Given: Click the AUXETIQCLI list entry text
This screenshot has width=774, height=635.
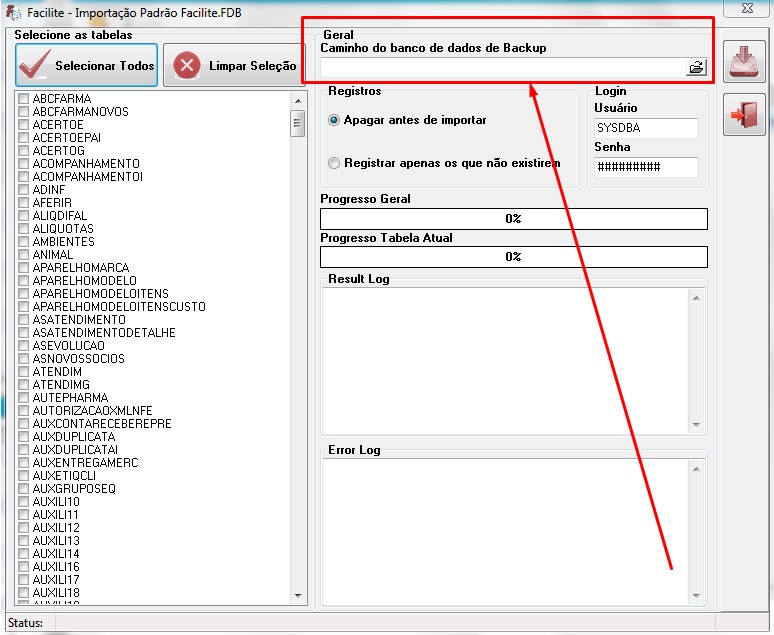Looking at the screenshot, I should pyautogui.click(x=64, y=476).
